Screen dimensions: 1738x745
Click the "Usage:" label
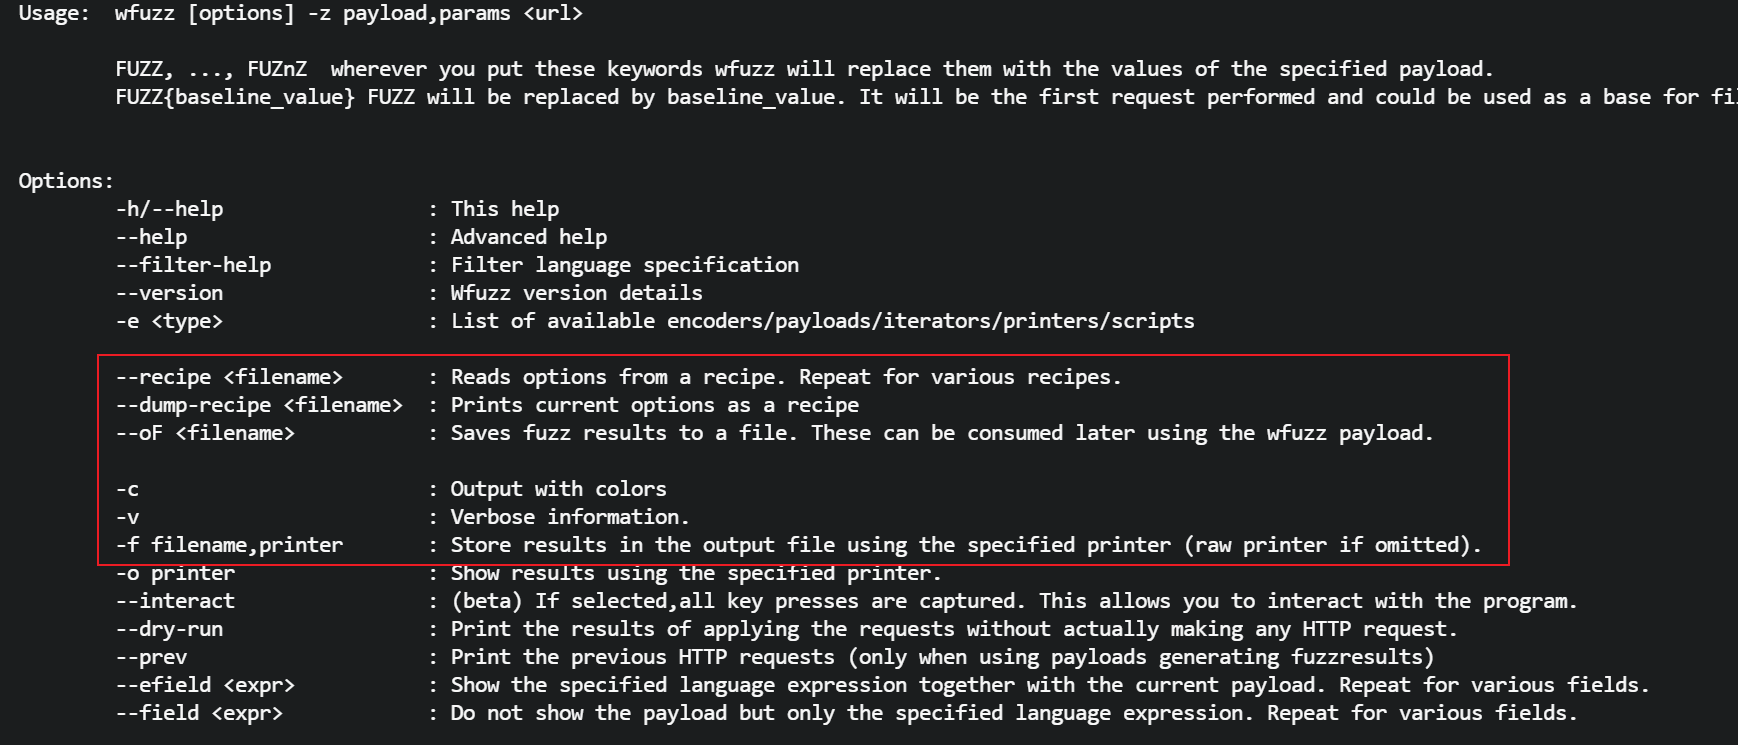[x=54, y=14]
